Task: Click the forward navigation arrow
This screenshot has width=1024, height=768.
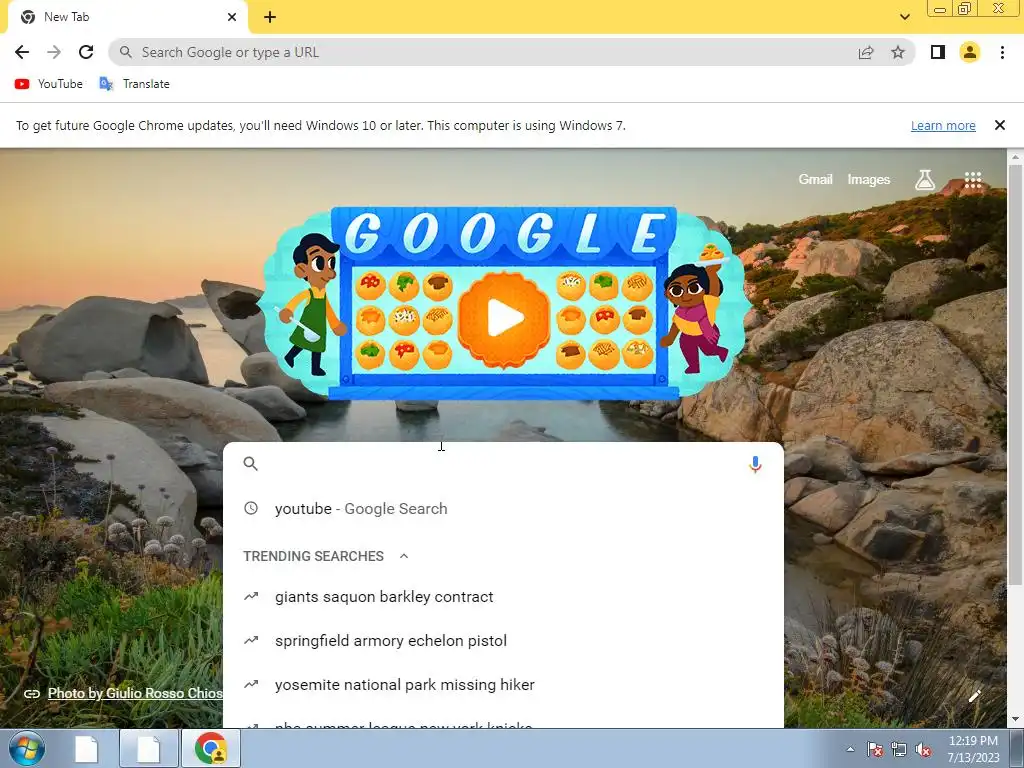Action: [54, 52]
